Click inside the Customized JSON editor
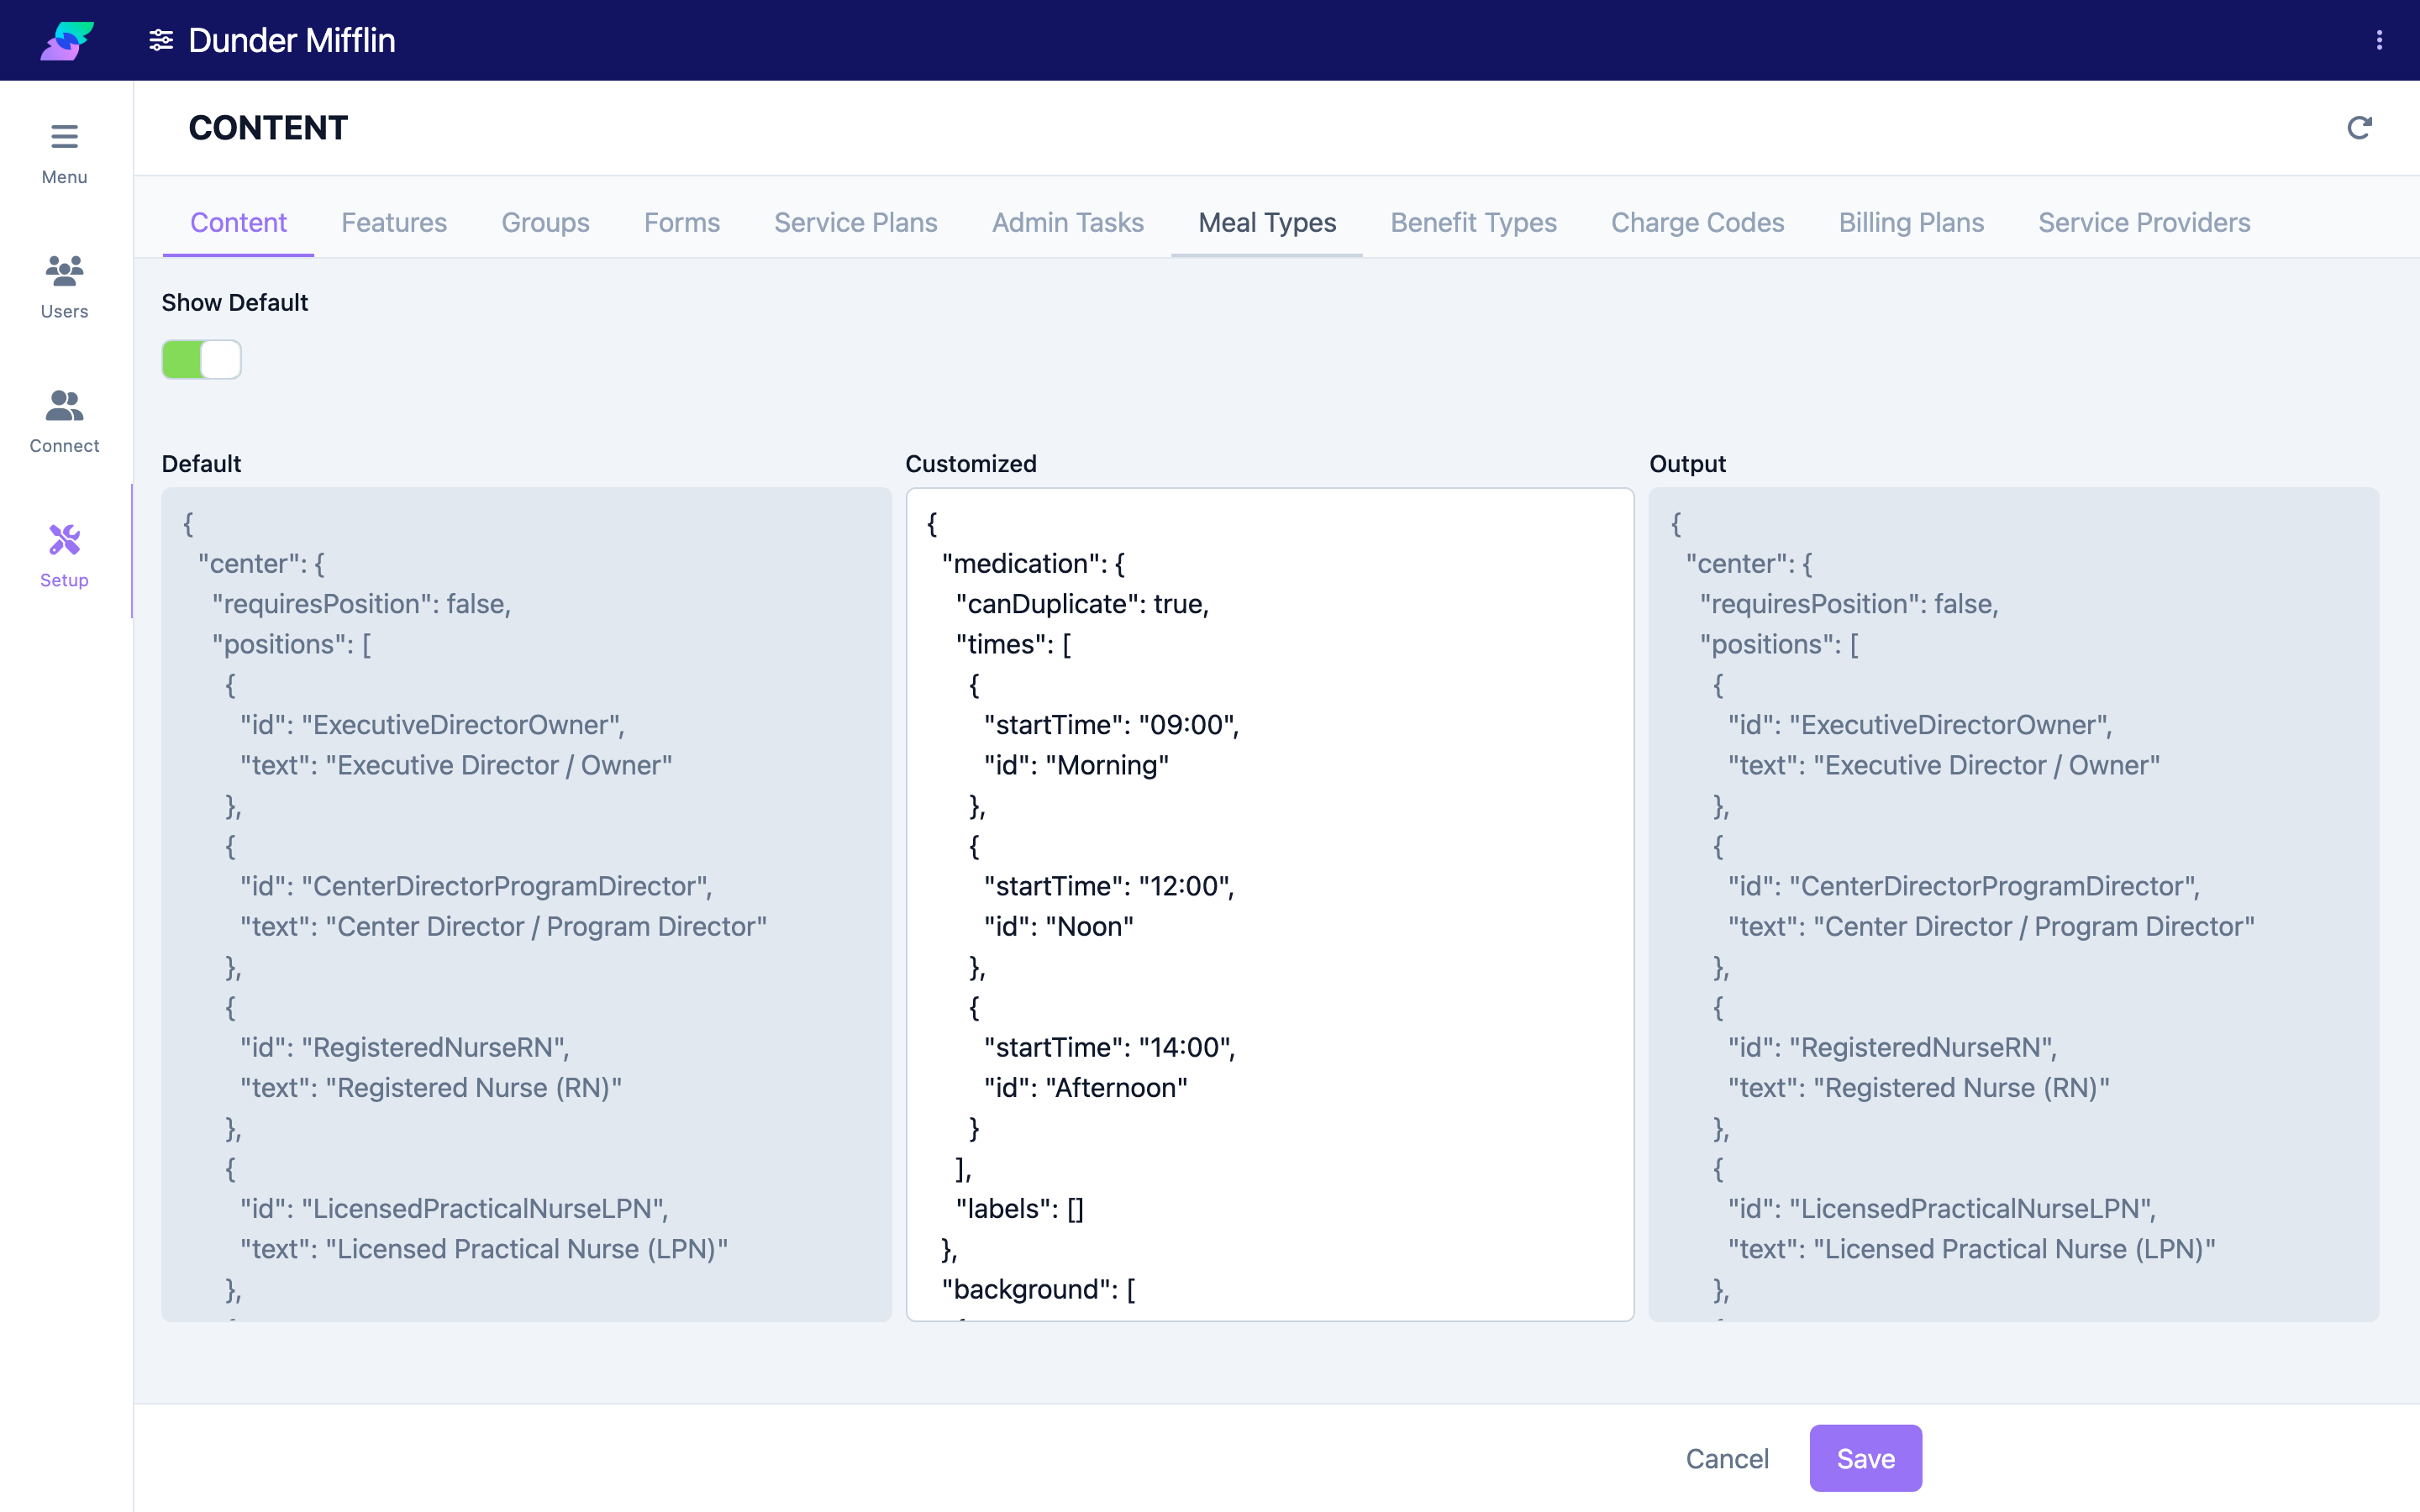Image resolution: width=2420 pixels, height=1512 pixels. (x=1270, y=905)
